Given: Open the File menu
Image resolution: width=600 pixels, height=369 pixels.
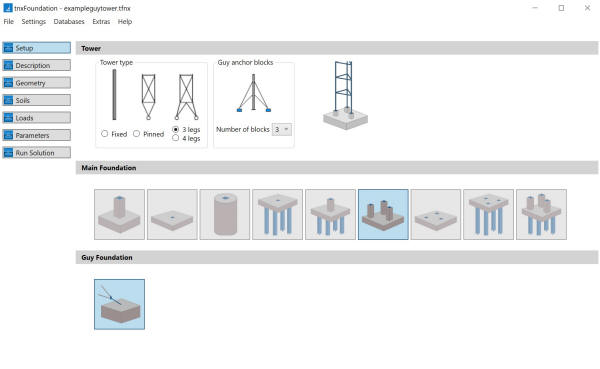Looking at the screenshot, I should 8,22.
